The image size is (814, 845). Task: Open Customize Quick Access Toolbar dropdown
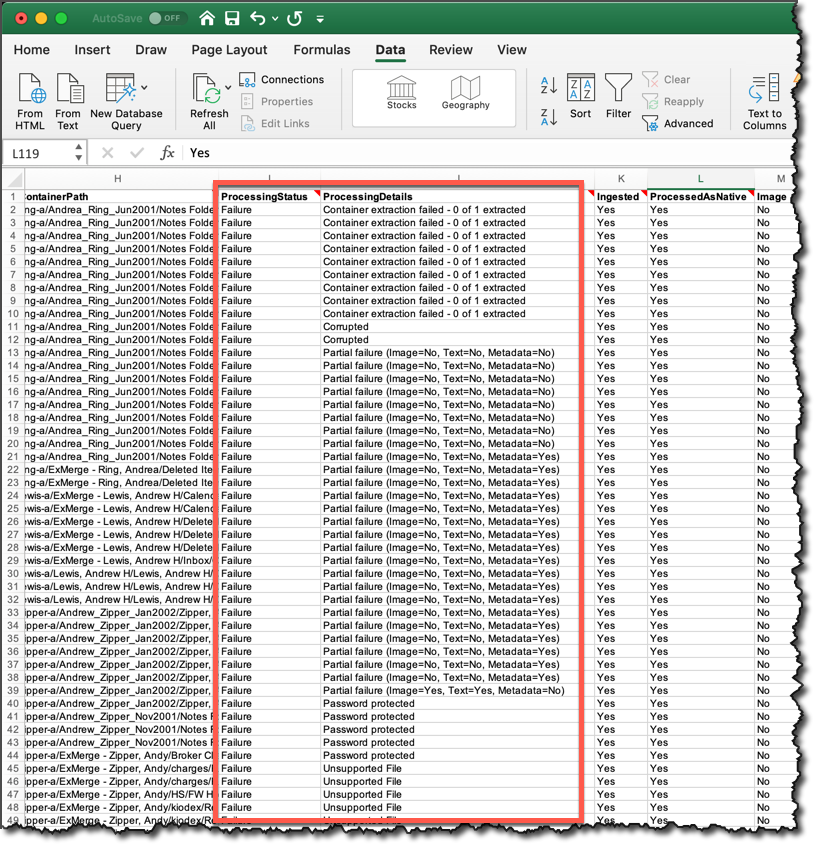pyautogui.click(x=320, y=19)
